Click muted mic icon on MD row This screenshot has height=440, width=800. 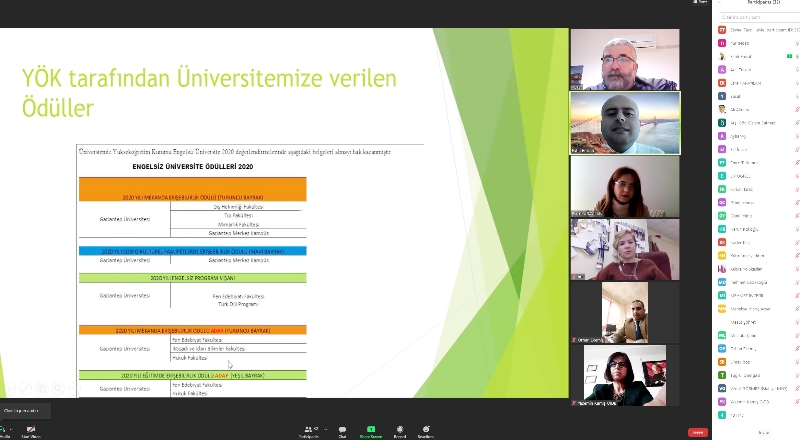coord(797,282)
